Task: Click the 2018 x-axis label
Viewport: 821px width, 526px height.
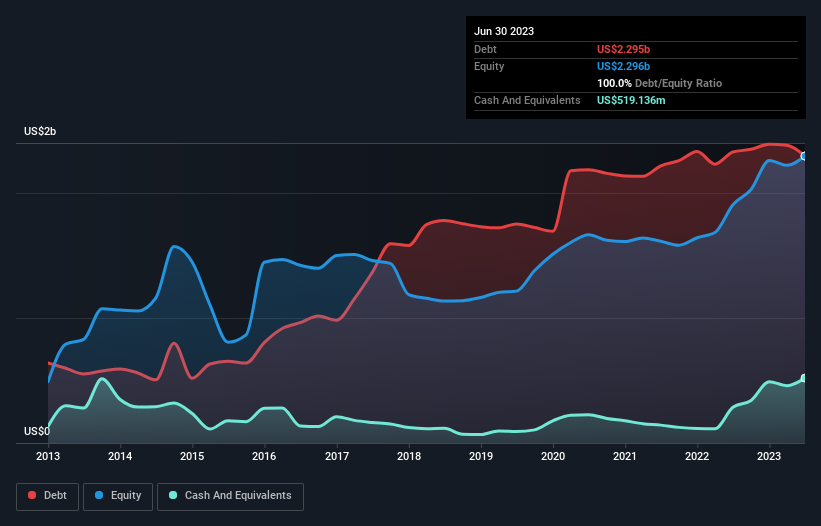Action: pyautogui.click(x=409, y=456)
